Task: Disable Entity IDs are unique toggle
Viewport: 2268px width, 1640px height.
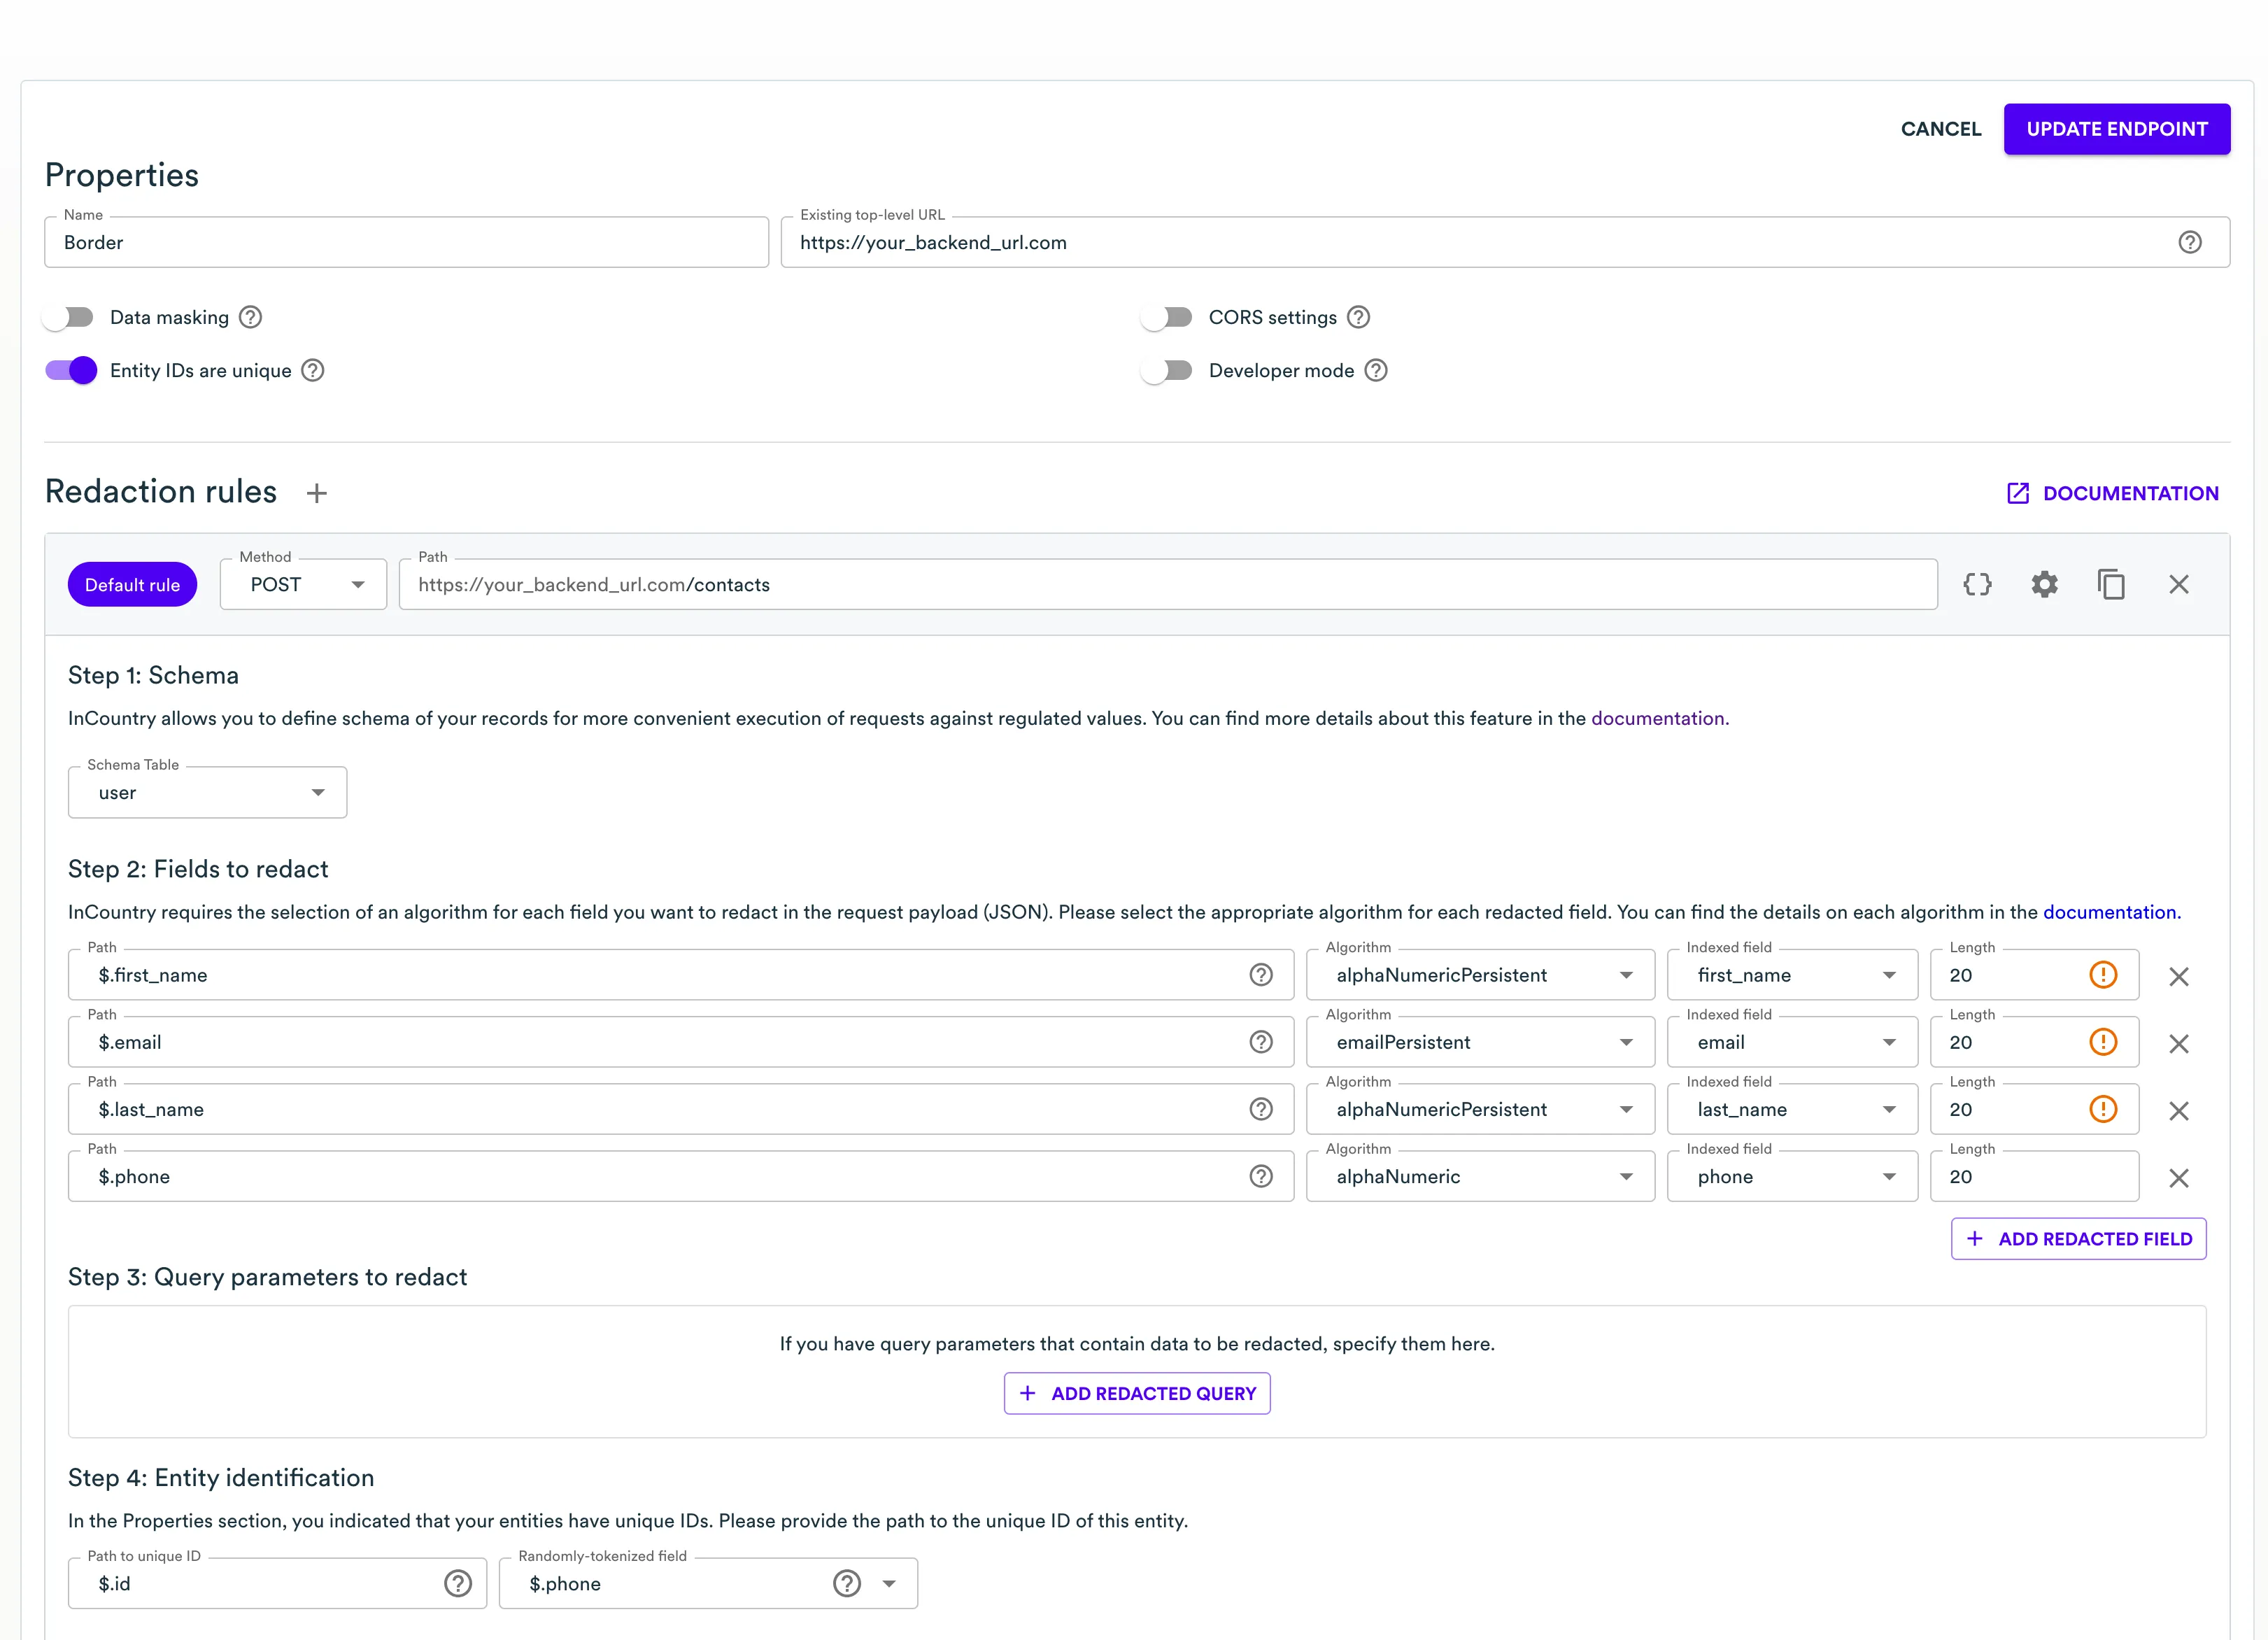Action: point(70,370)
